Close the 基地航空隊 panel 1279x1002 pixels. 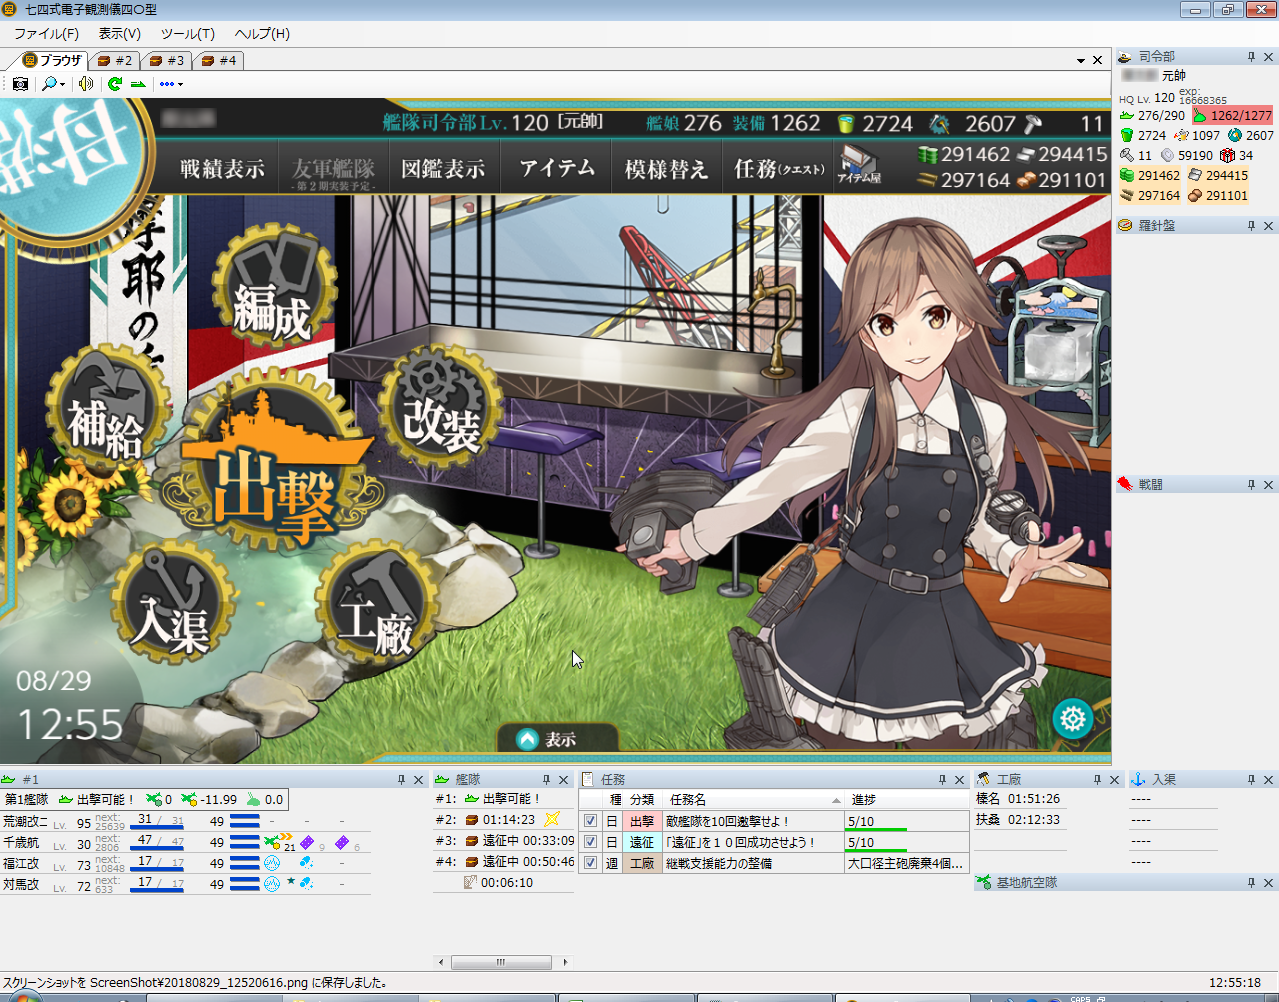[x=1269, y=883]
